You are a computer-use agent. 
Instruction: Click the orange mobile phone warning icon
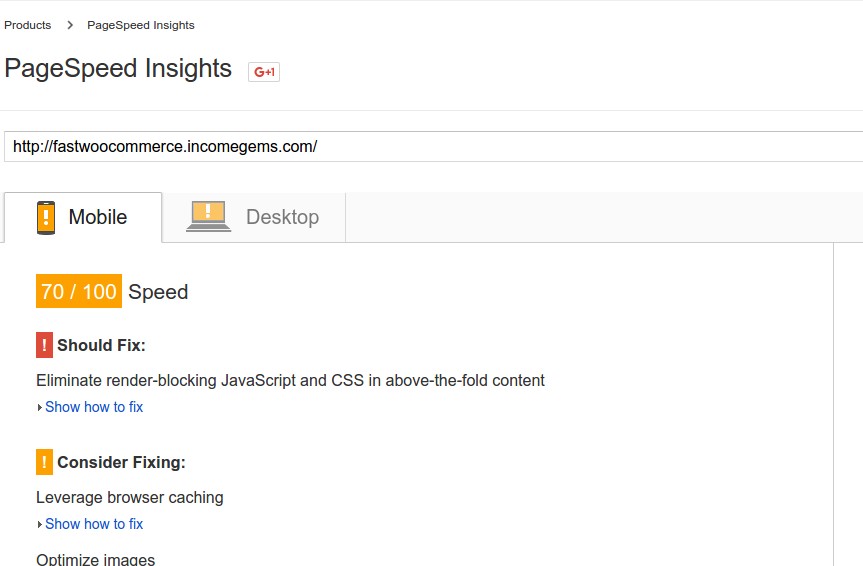(x=46, y=217)
